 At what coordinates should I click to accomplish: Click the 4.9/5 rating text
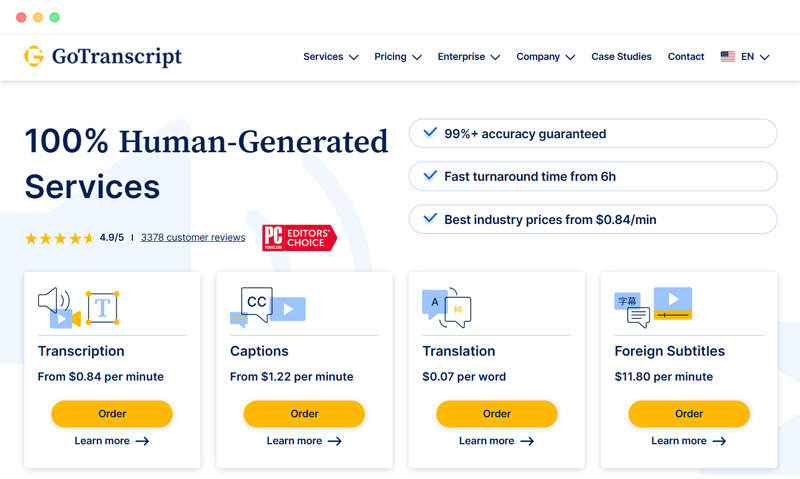tap(112, 238)
